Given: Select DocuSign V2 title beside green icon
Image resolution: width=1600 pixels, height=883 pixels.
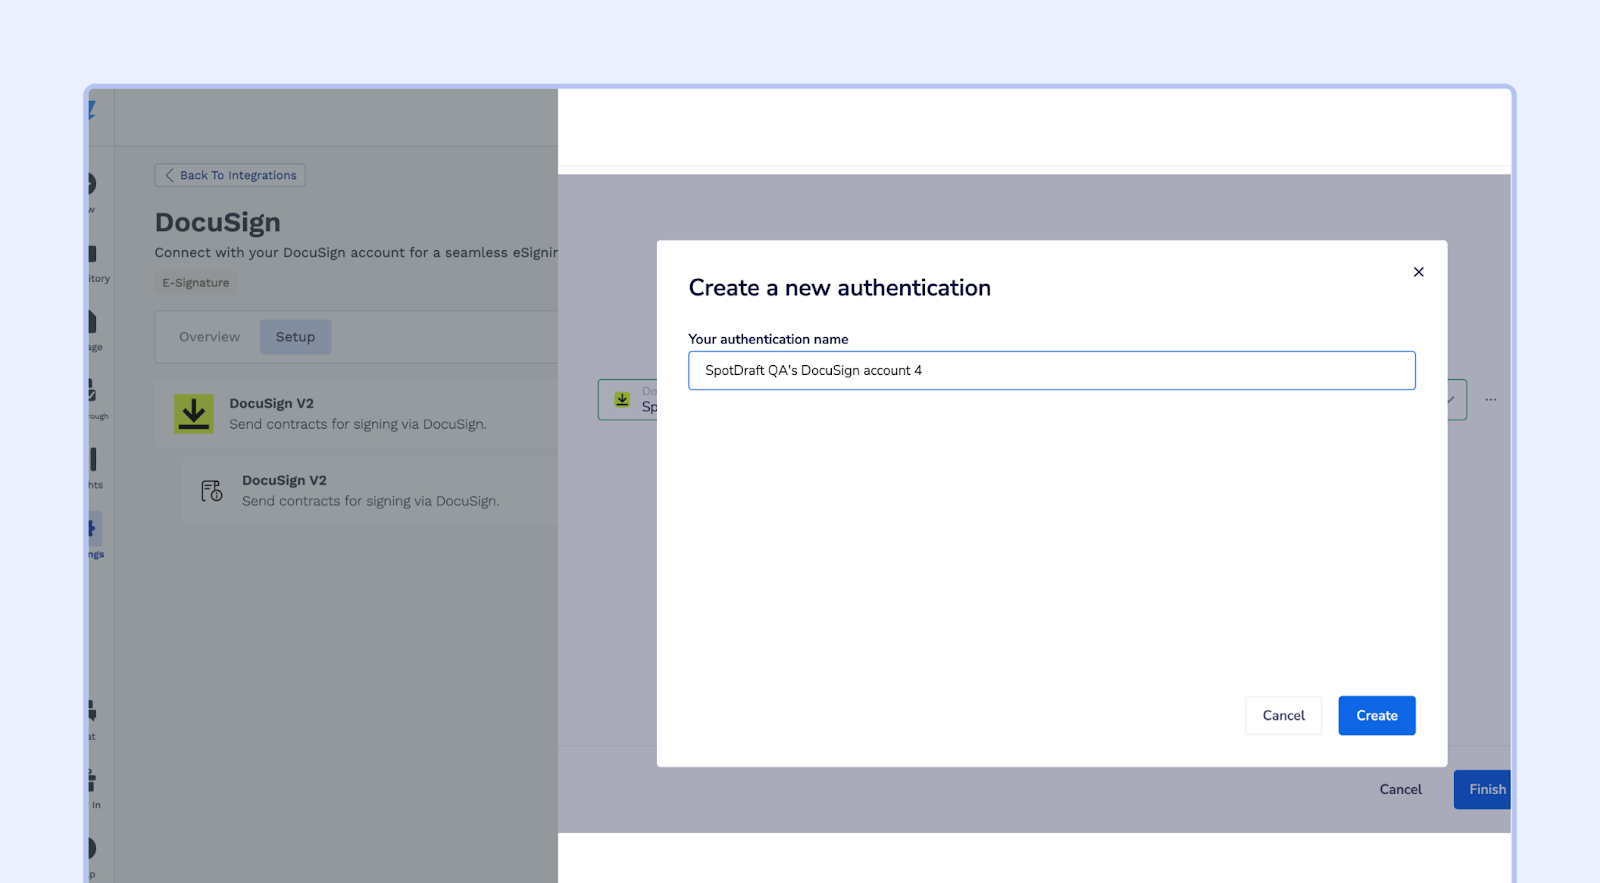Looking at the screenshot, I should coord(272,404).
